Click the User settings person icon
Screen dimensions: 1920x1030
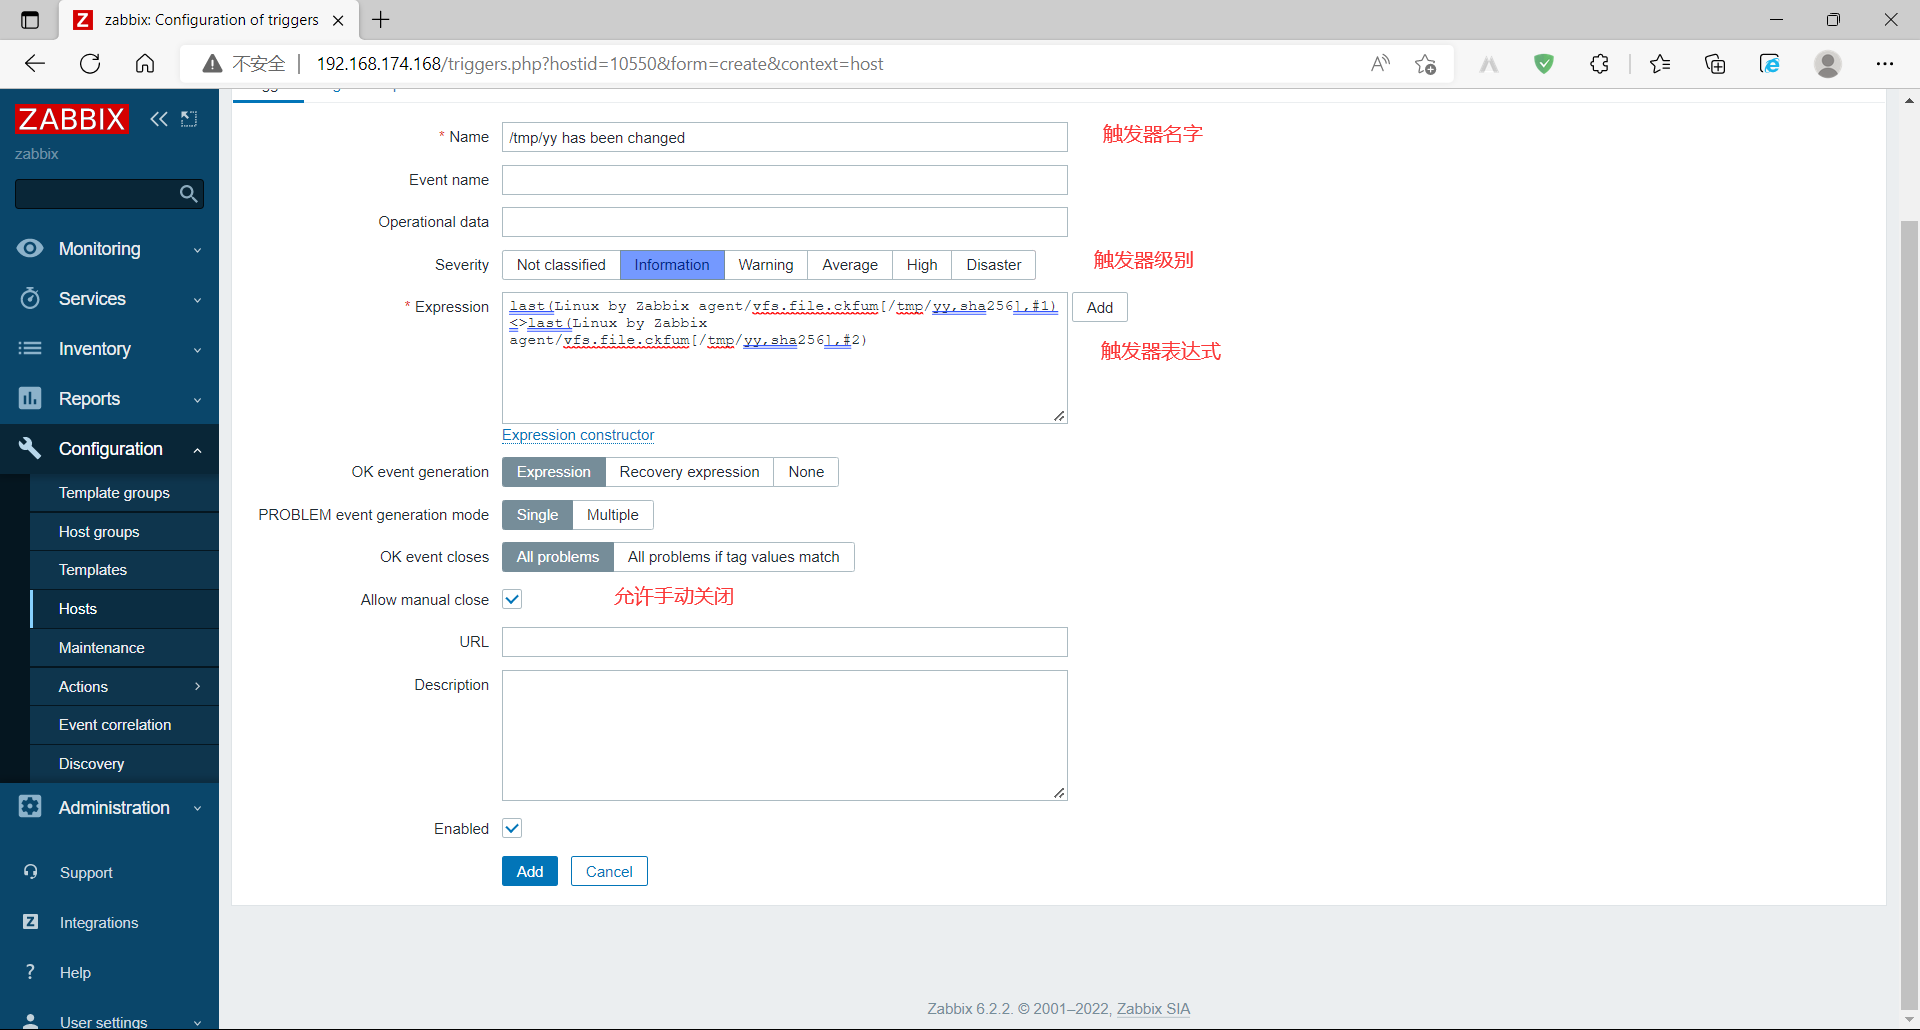(x=31, y=1021)
